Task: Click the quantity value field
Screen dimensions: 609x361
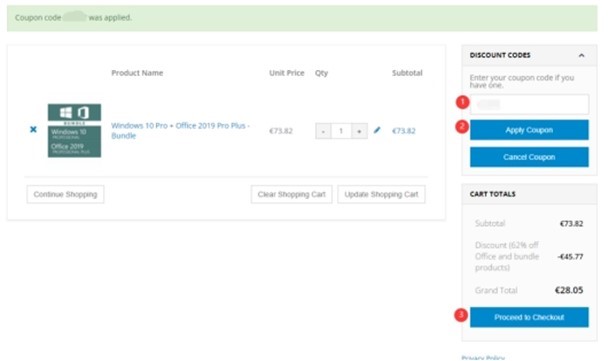Action: [x=341, y=131]
